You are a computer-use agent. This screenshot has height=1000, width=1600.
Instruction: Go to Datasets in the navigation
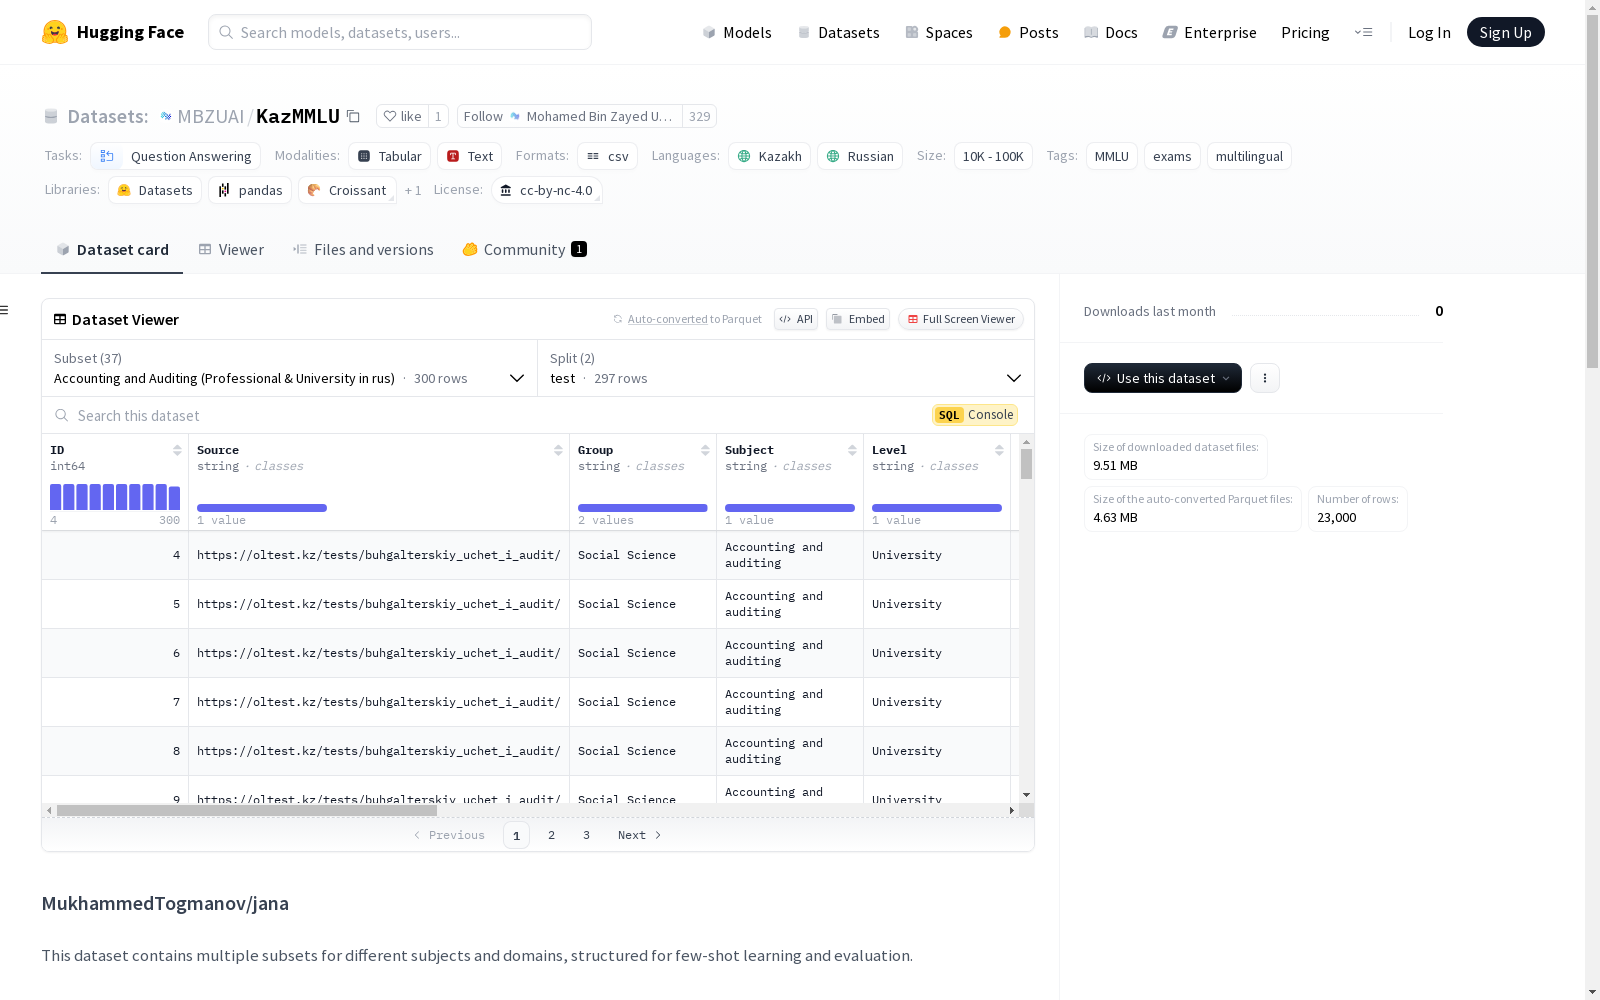pyautogui.click(x=838, y=32)
